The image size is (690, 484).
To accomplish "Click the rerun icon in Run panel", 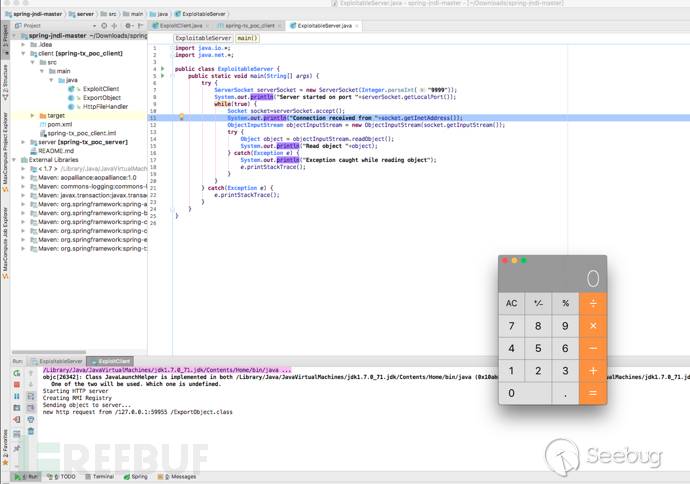I will coord(17,372).
